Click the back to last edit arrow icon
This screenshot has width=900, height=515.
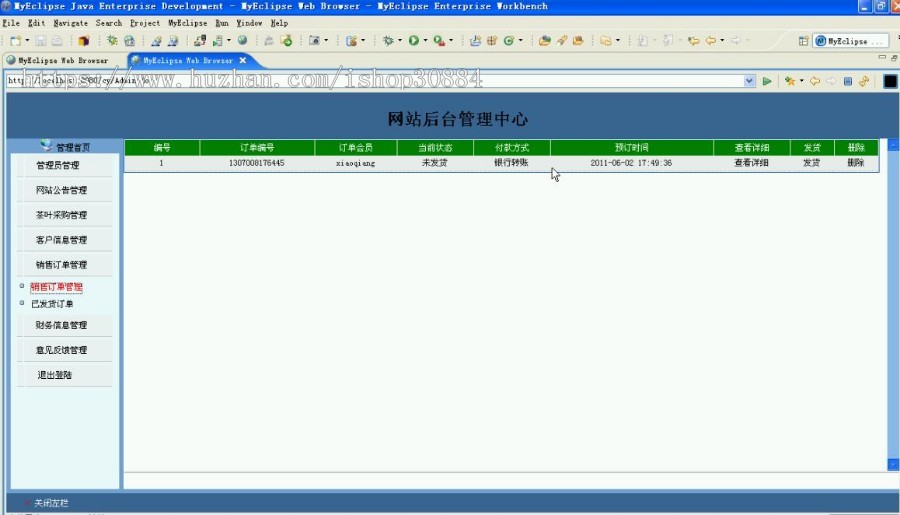pyautogui.click(x=693, y=41)
